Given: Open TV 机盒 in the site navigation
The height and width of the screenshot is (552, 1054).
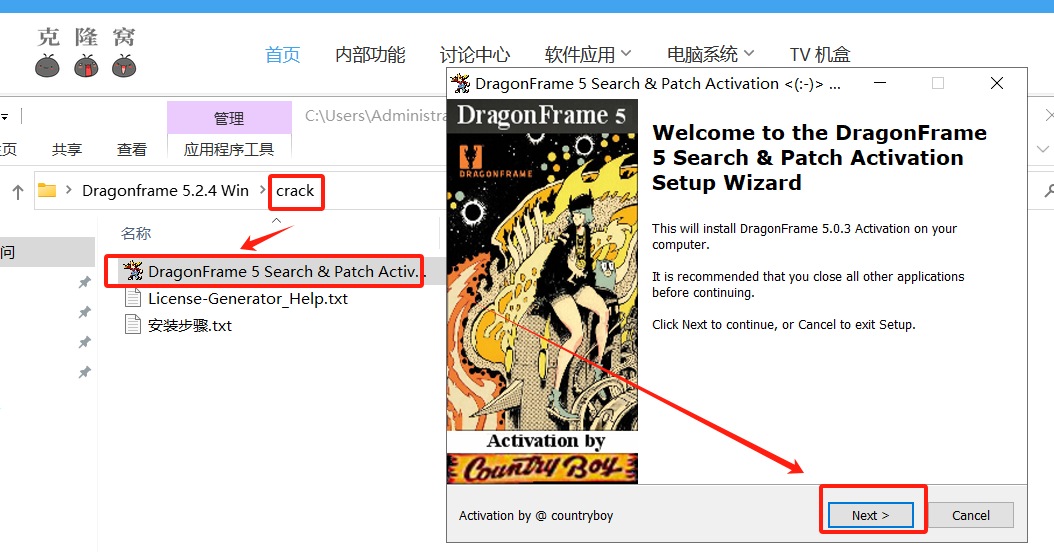Looking at the screenshot, I should 820,54.
